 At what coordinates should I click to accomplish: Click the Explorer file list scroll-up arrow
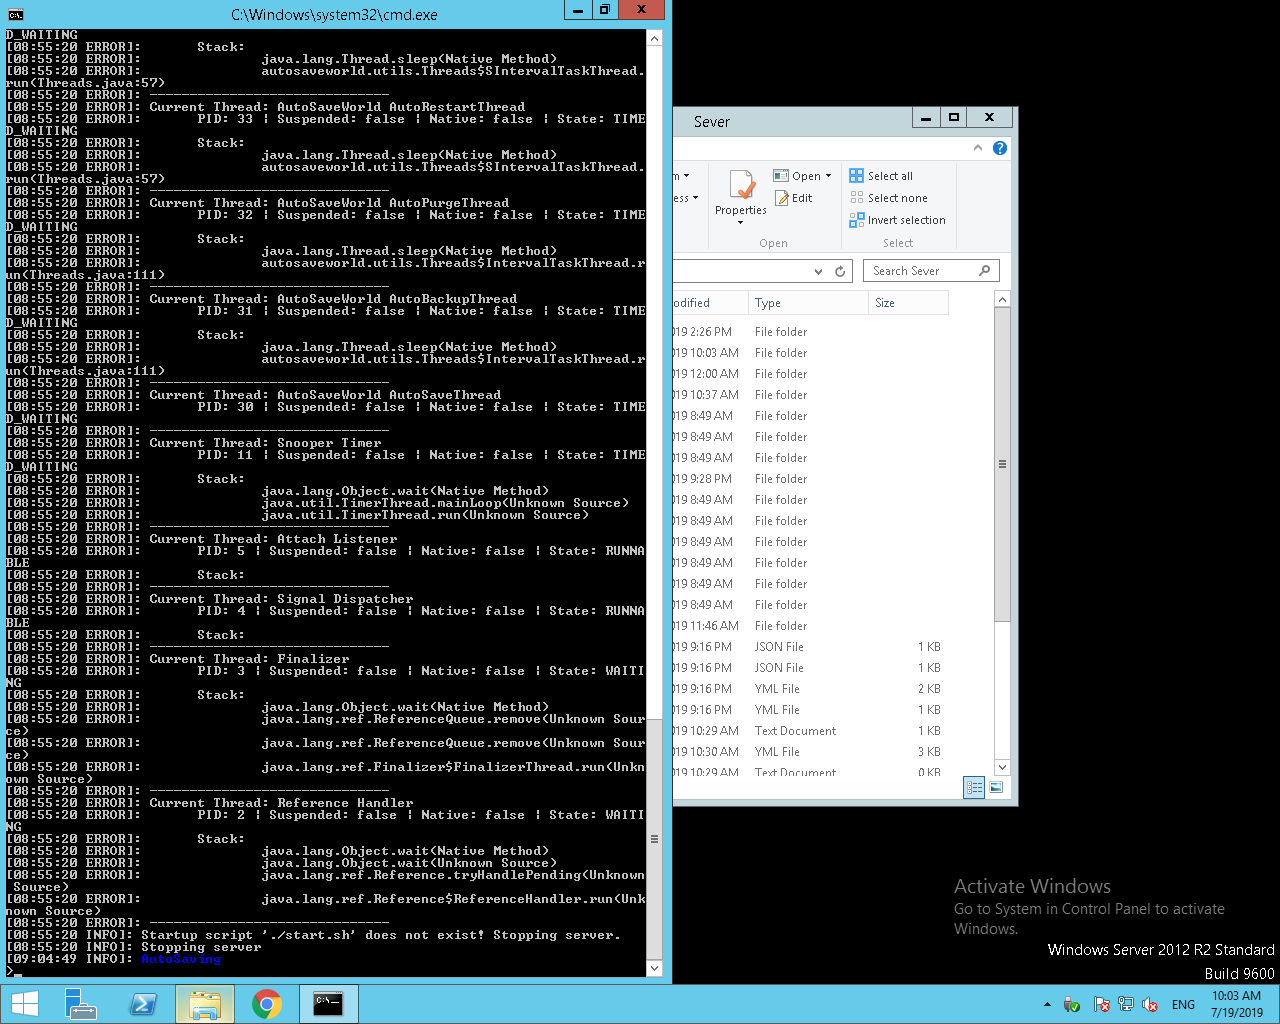1003,300
